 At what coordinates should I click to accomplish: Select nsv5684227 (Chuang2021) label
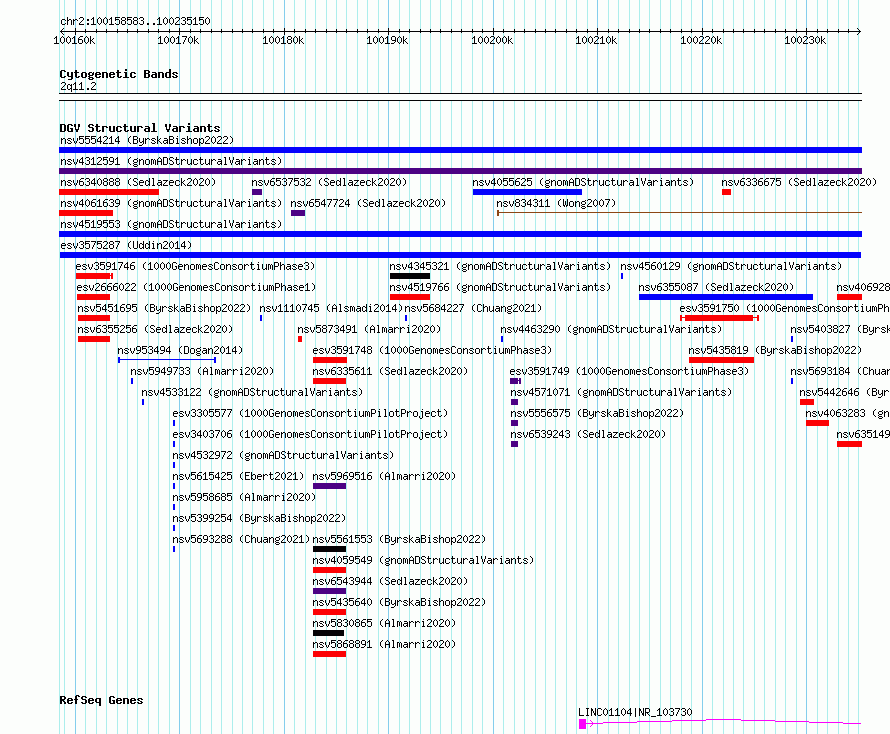tap(473, 308)
